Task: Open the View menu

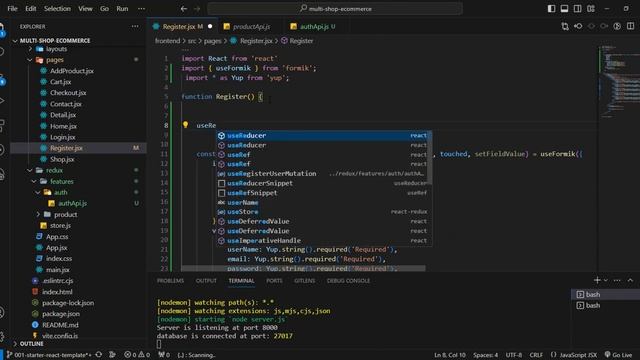Action: pos(85,9)
